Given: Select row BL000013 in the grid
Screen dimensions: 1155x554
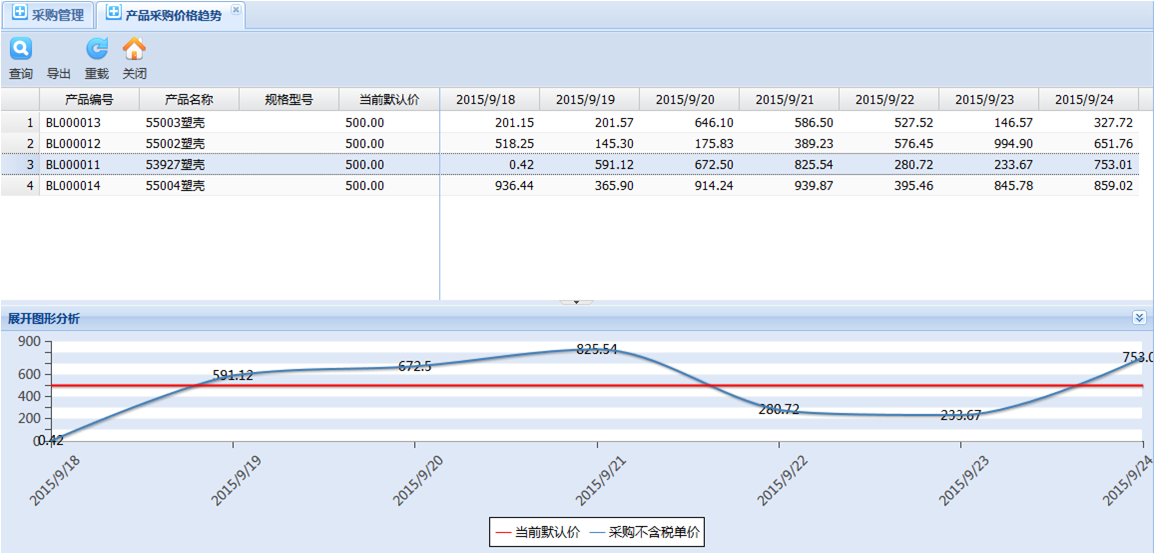Looking at the screenshot, I should pyautogui.click(x=73, y=122).
